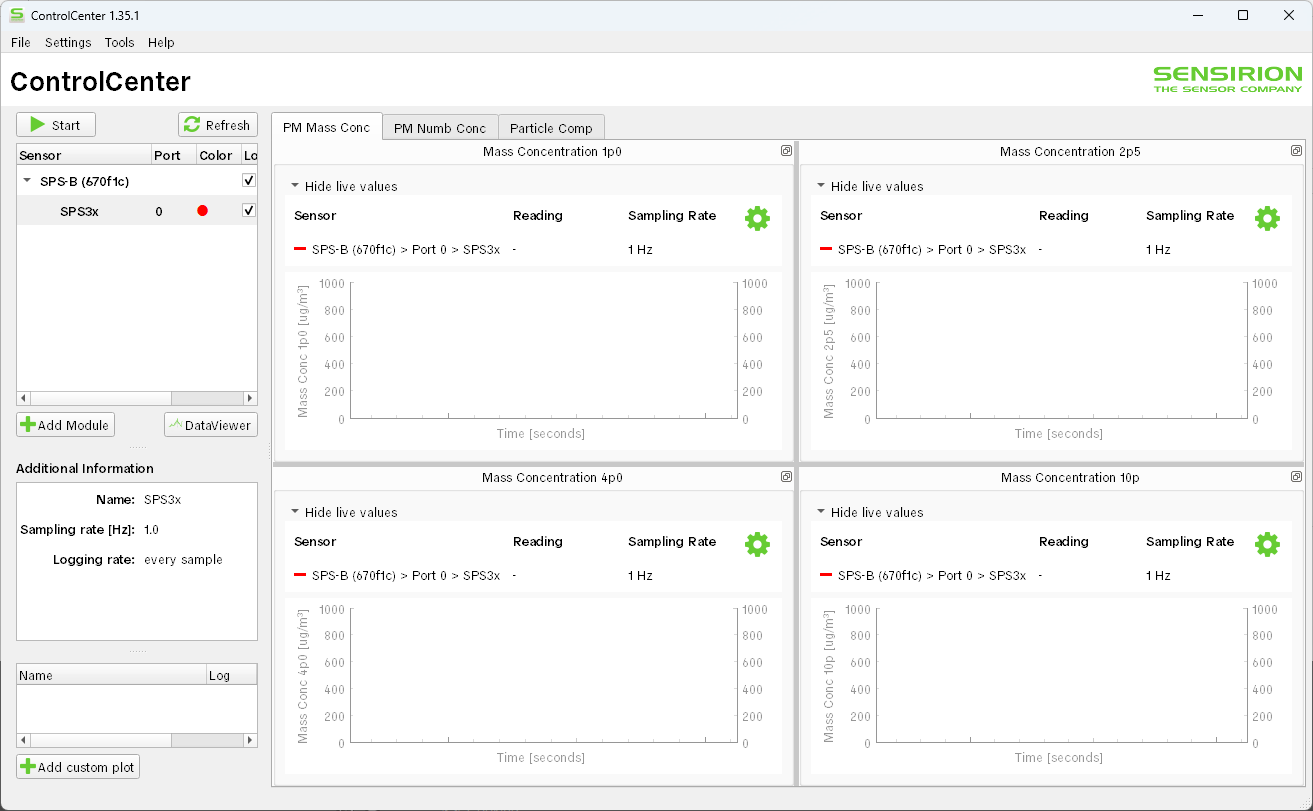1313x811 pixels.
Task: Click the sensor list horizontal scrollbar thumb
Action: click(99, 398)
